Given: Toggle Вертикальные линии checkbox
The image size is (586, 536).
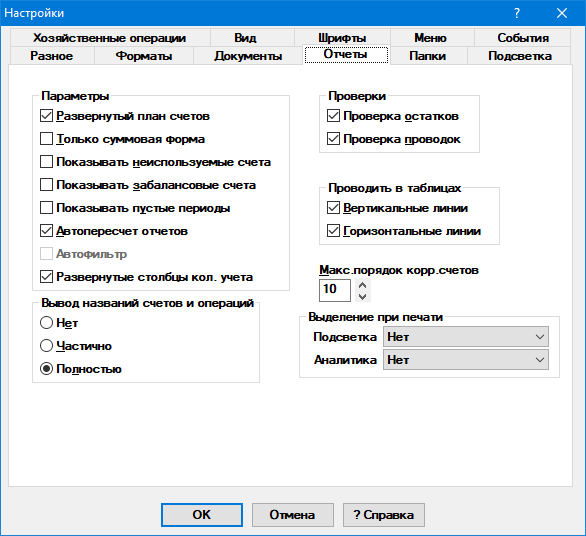Looking at the screenshot, I should point(333,208).
